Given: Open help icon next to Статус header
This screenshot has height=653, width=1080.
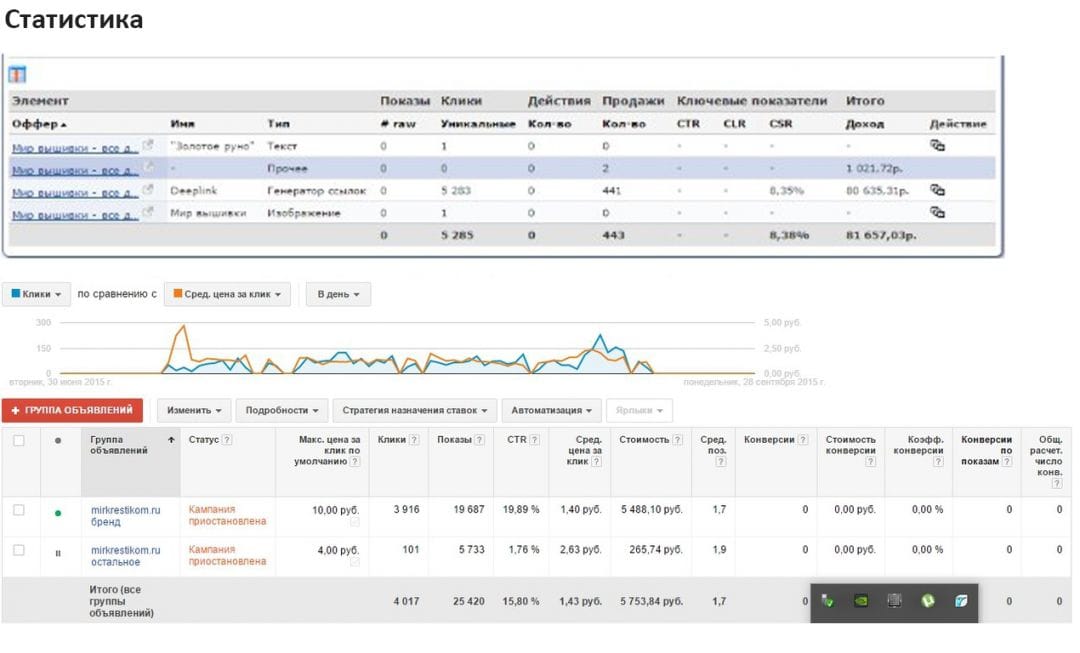Looking at the screenshot, I should click(227, 439).
